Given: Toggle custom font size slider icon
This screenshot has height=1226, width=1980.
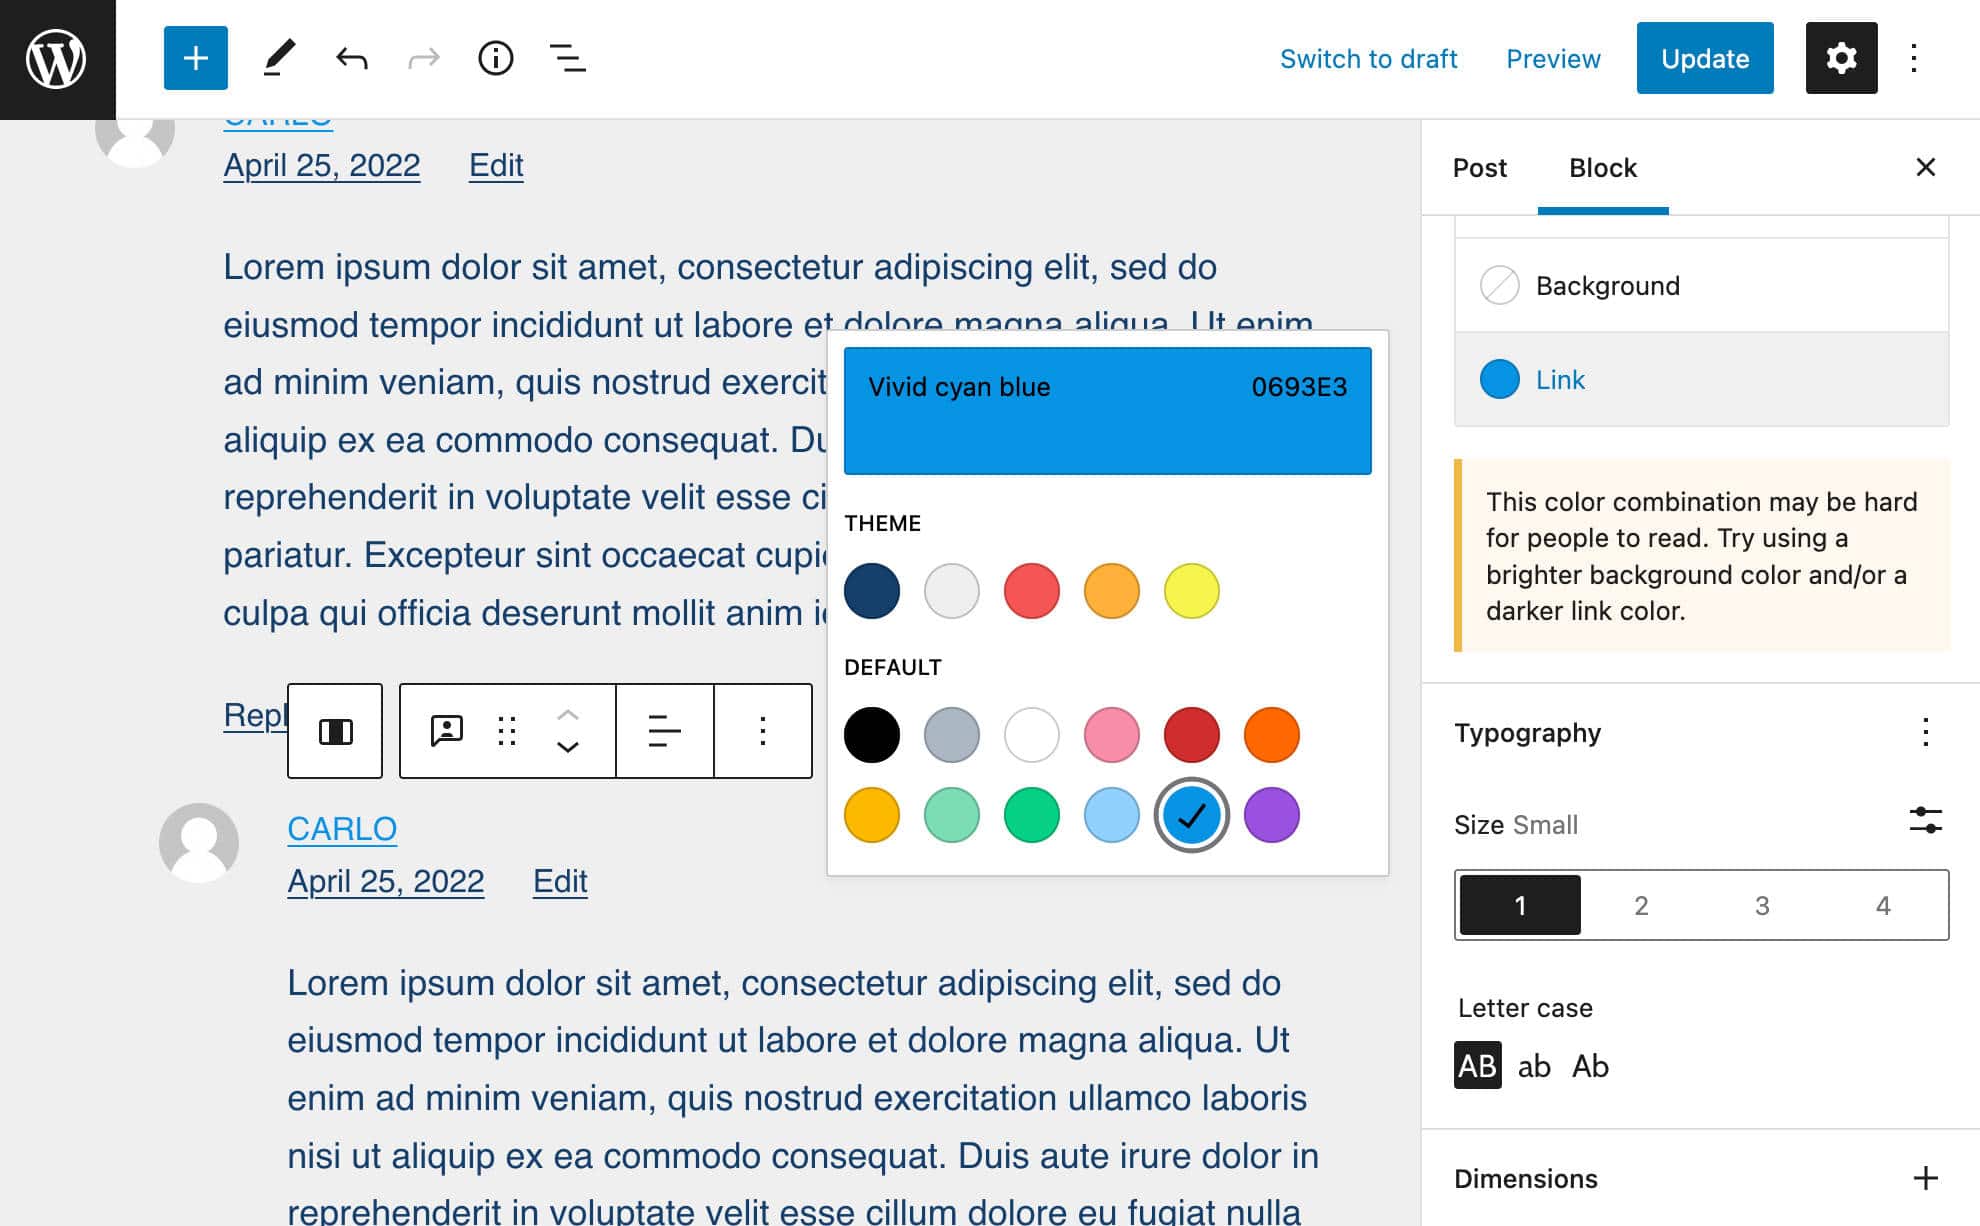Looking at the screenshot, I should click(1926, 821).
